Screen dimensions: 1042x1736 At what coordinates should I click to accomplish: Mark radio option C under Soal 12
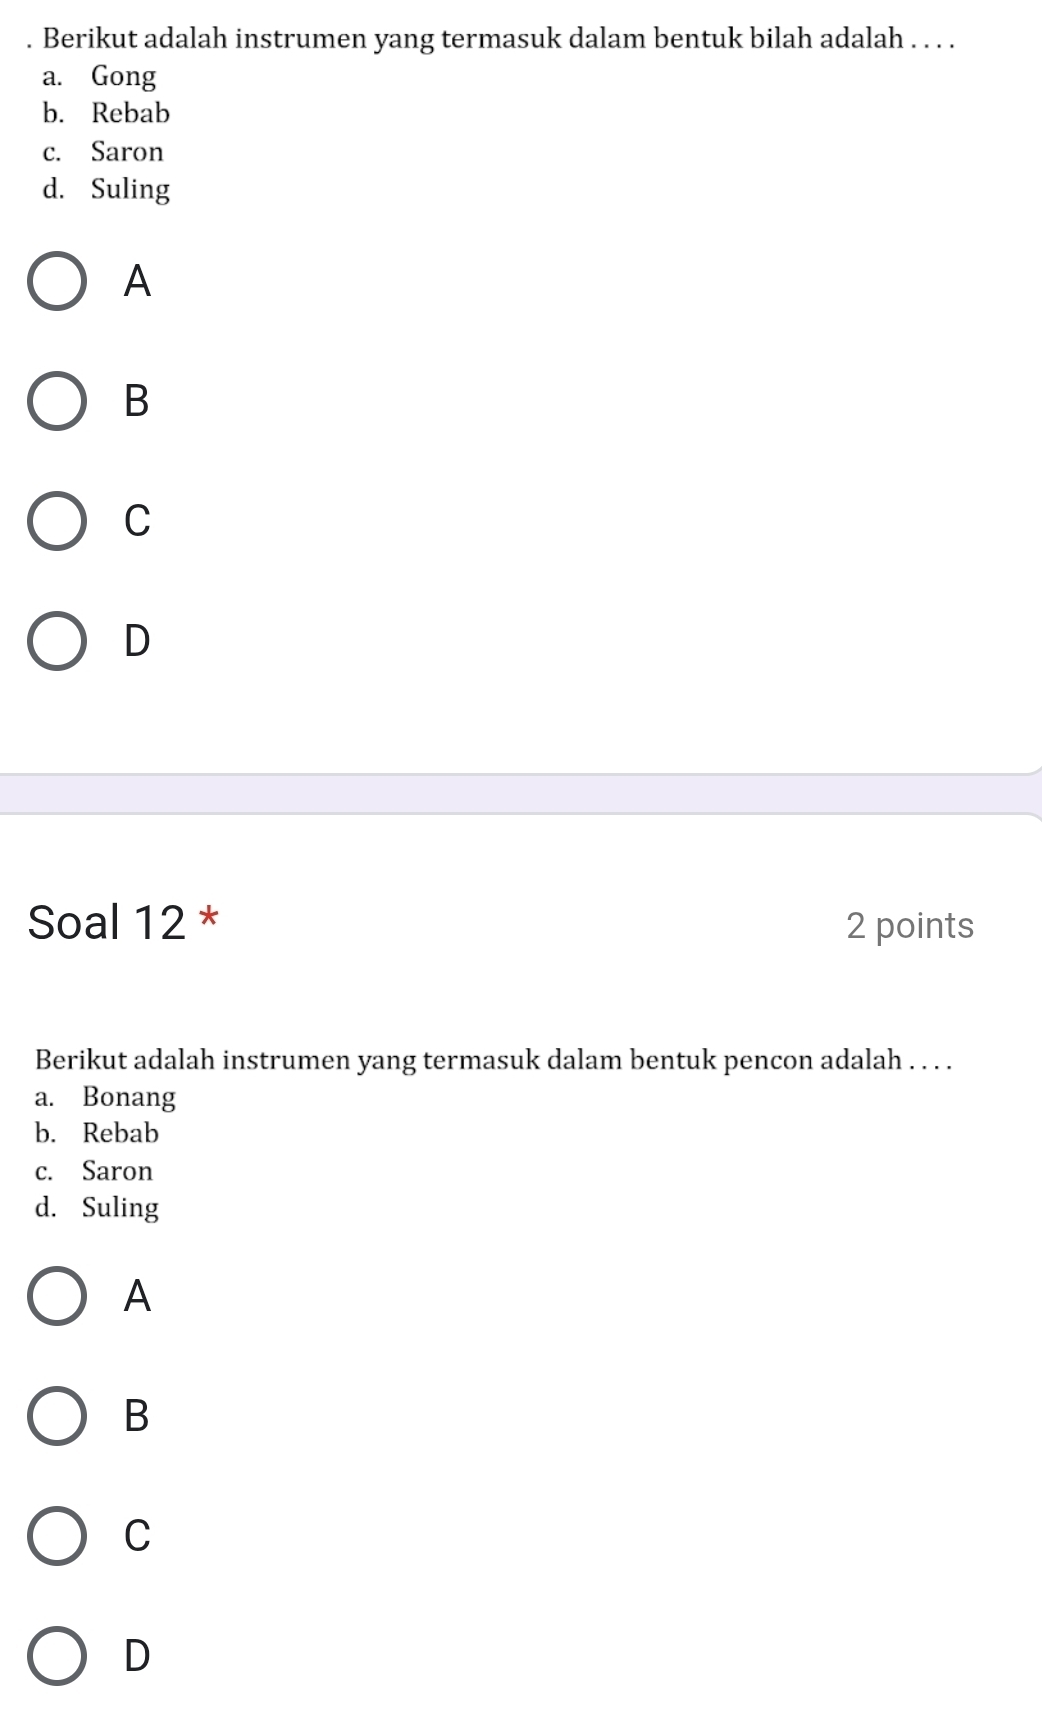pyautogui.click(x=57, y=1536)
